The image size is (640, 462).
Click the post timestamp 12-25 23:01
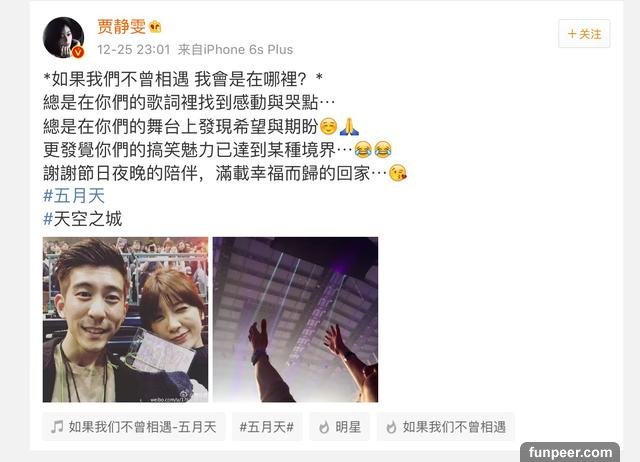click(133, 50)
